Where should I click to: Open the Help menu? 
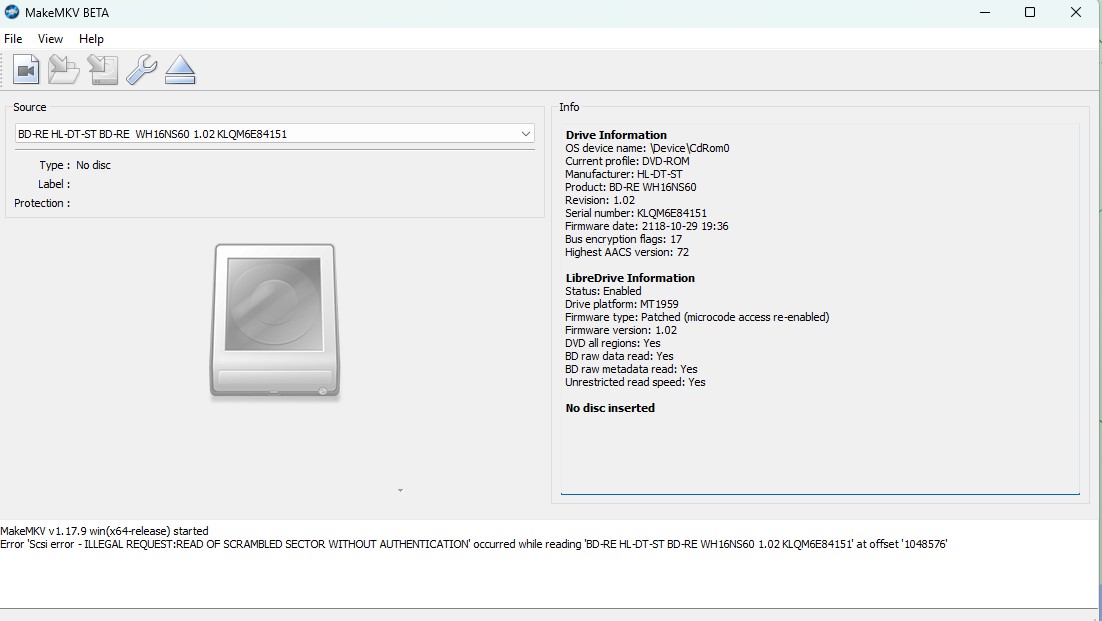[91, 39]
